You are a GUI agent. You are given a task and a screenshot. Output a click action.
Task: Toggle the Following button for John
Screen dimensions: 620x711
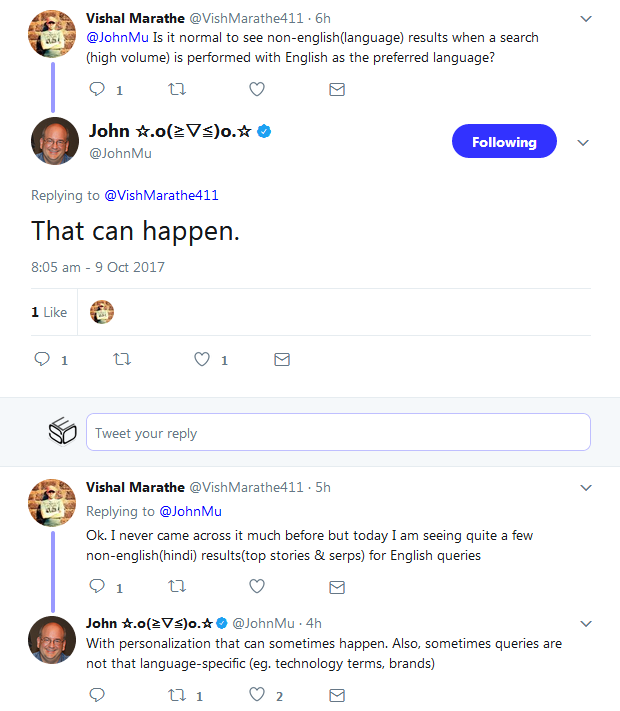[x=504, y=142]
